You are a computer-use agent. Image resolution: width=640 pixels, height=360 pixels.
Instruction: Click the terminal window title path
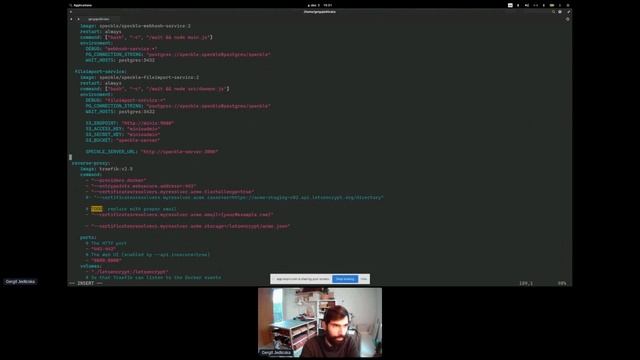[x=320, y=12]
